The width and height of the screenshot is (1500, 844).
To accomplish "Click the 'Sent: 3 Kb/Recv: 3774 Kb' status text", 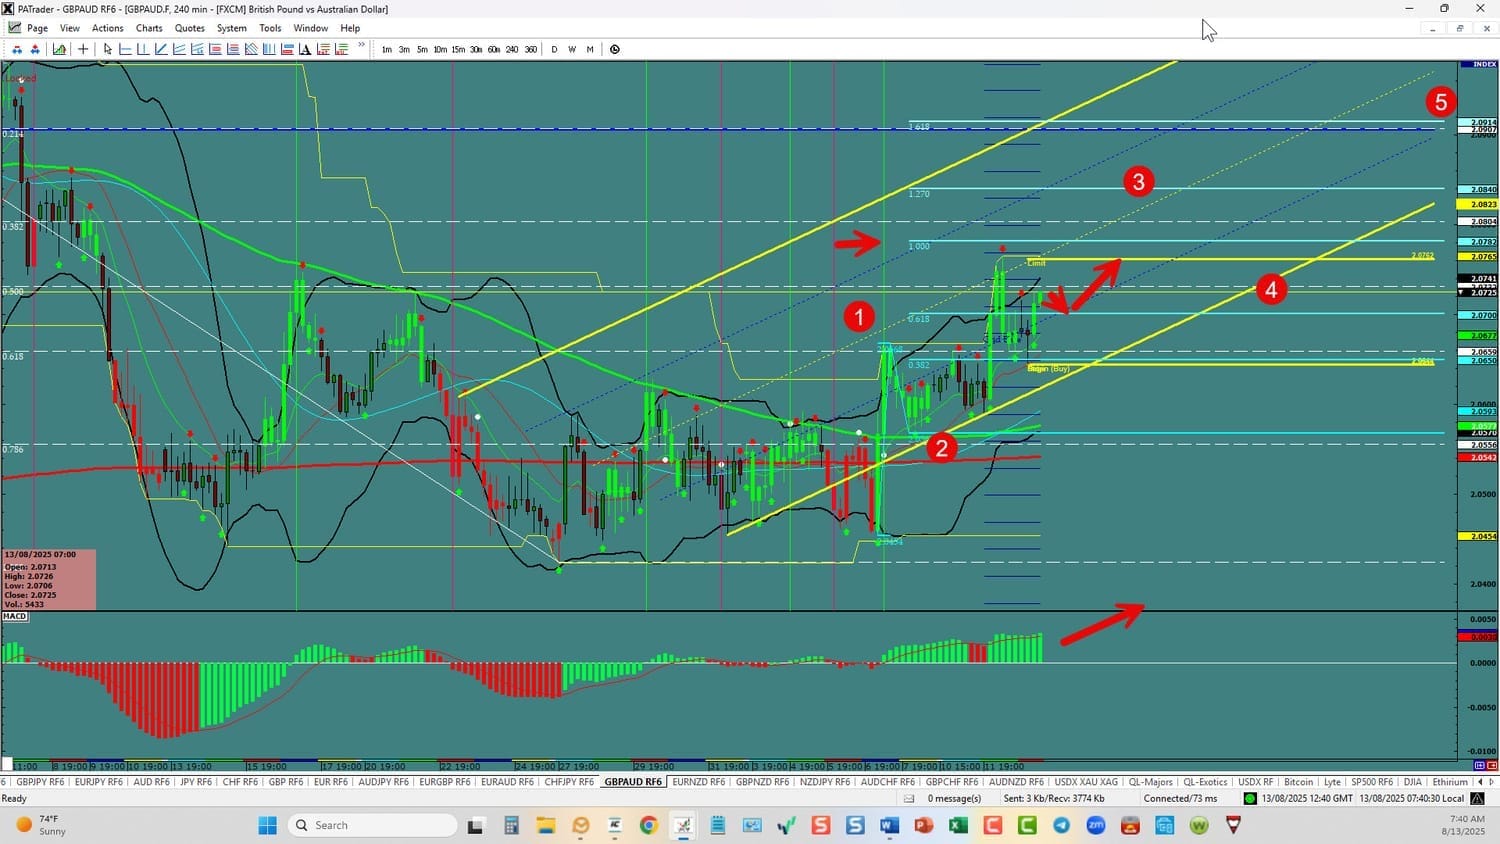I will click(1054, 798).
